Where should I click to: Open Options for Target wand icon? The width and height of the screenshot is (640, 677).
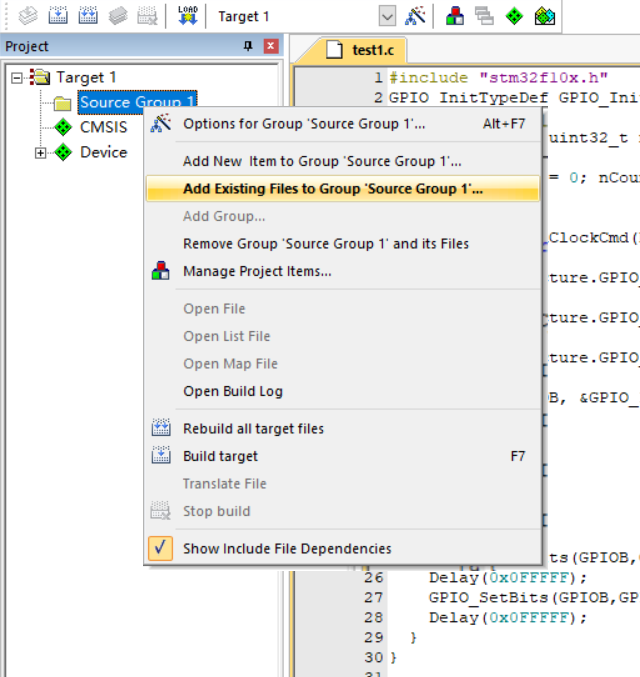click(415, 16)
